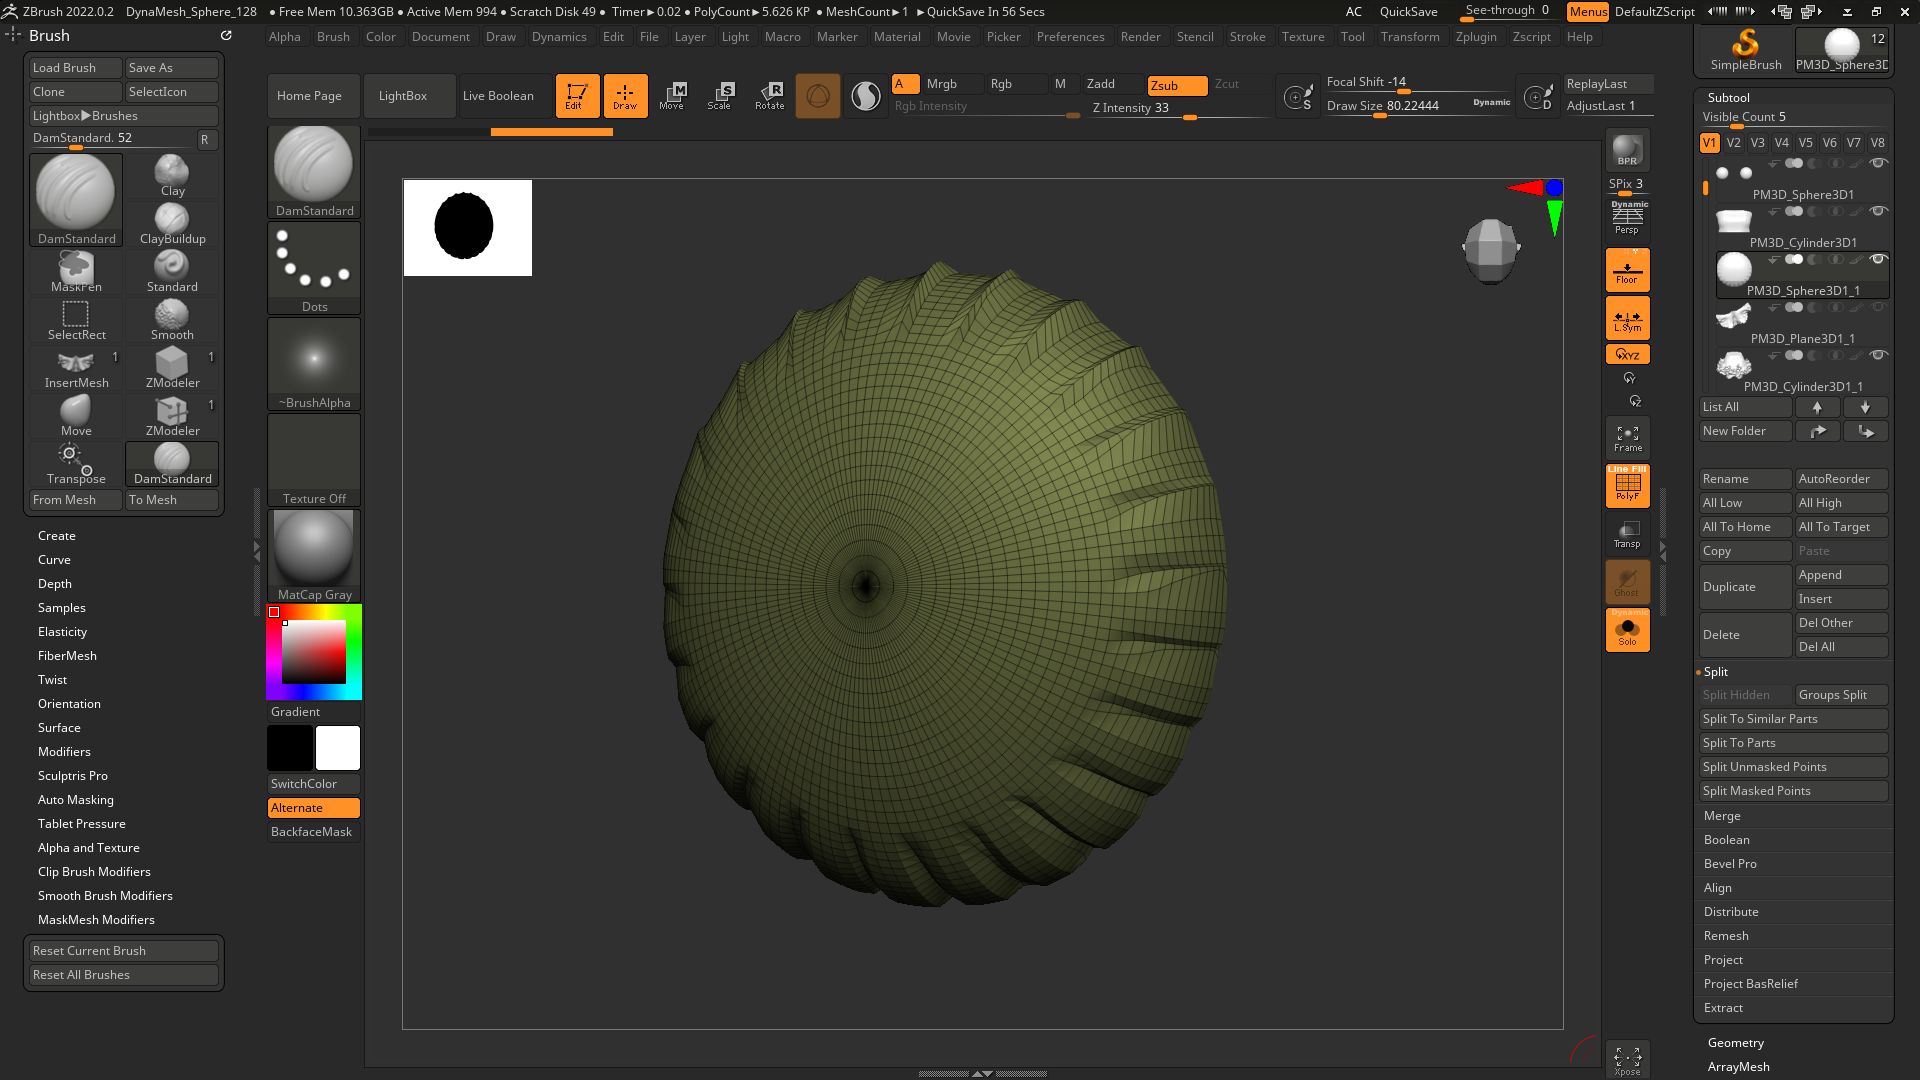Click Split To Parts button
The image size is (1920, 1080).
pos(1793,743)
